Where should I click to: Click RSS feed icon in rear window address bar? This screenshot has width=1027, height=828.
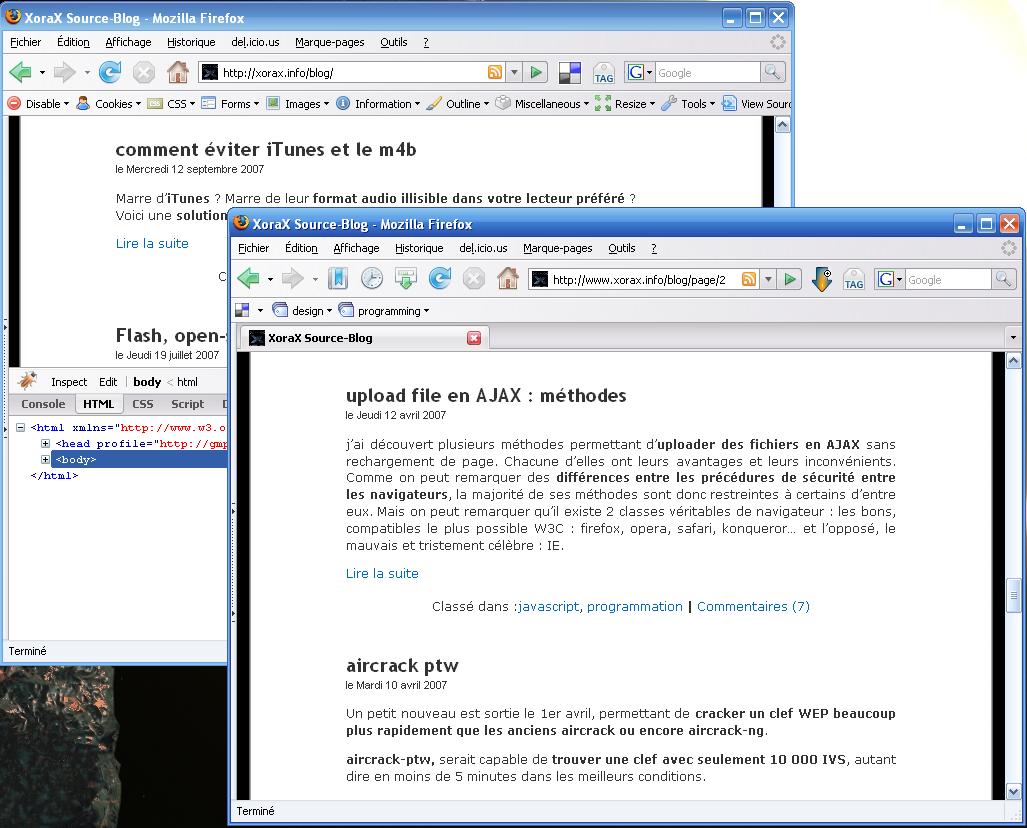pos(495,72)
